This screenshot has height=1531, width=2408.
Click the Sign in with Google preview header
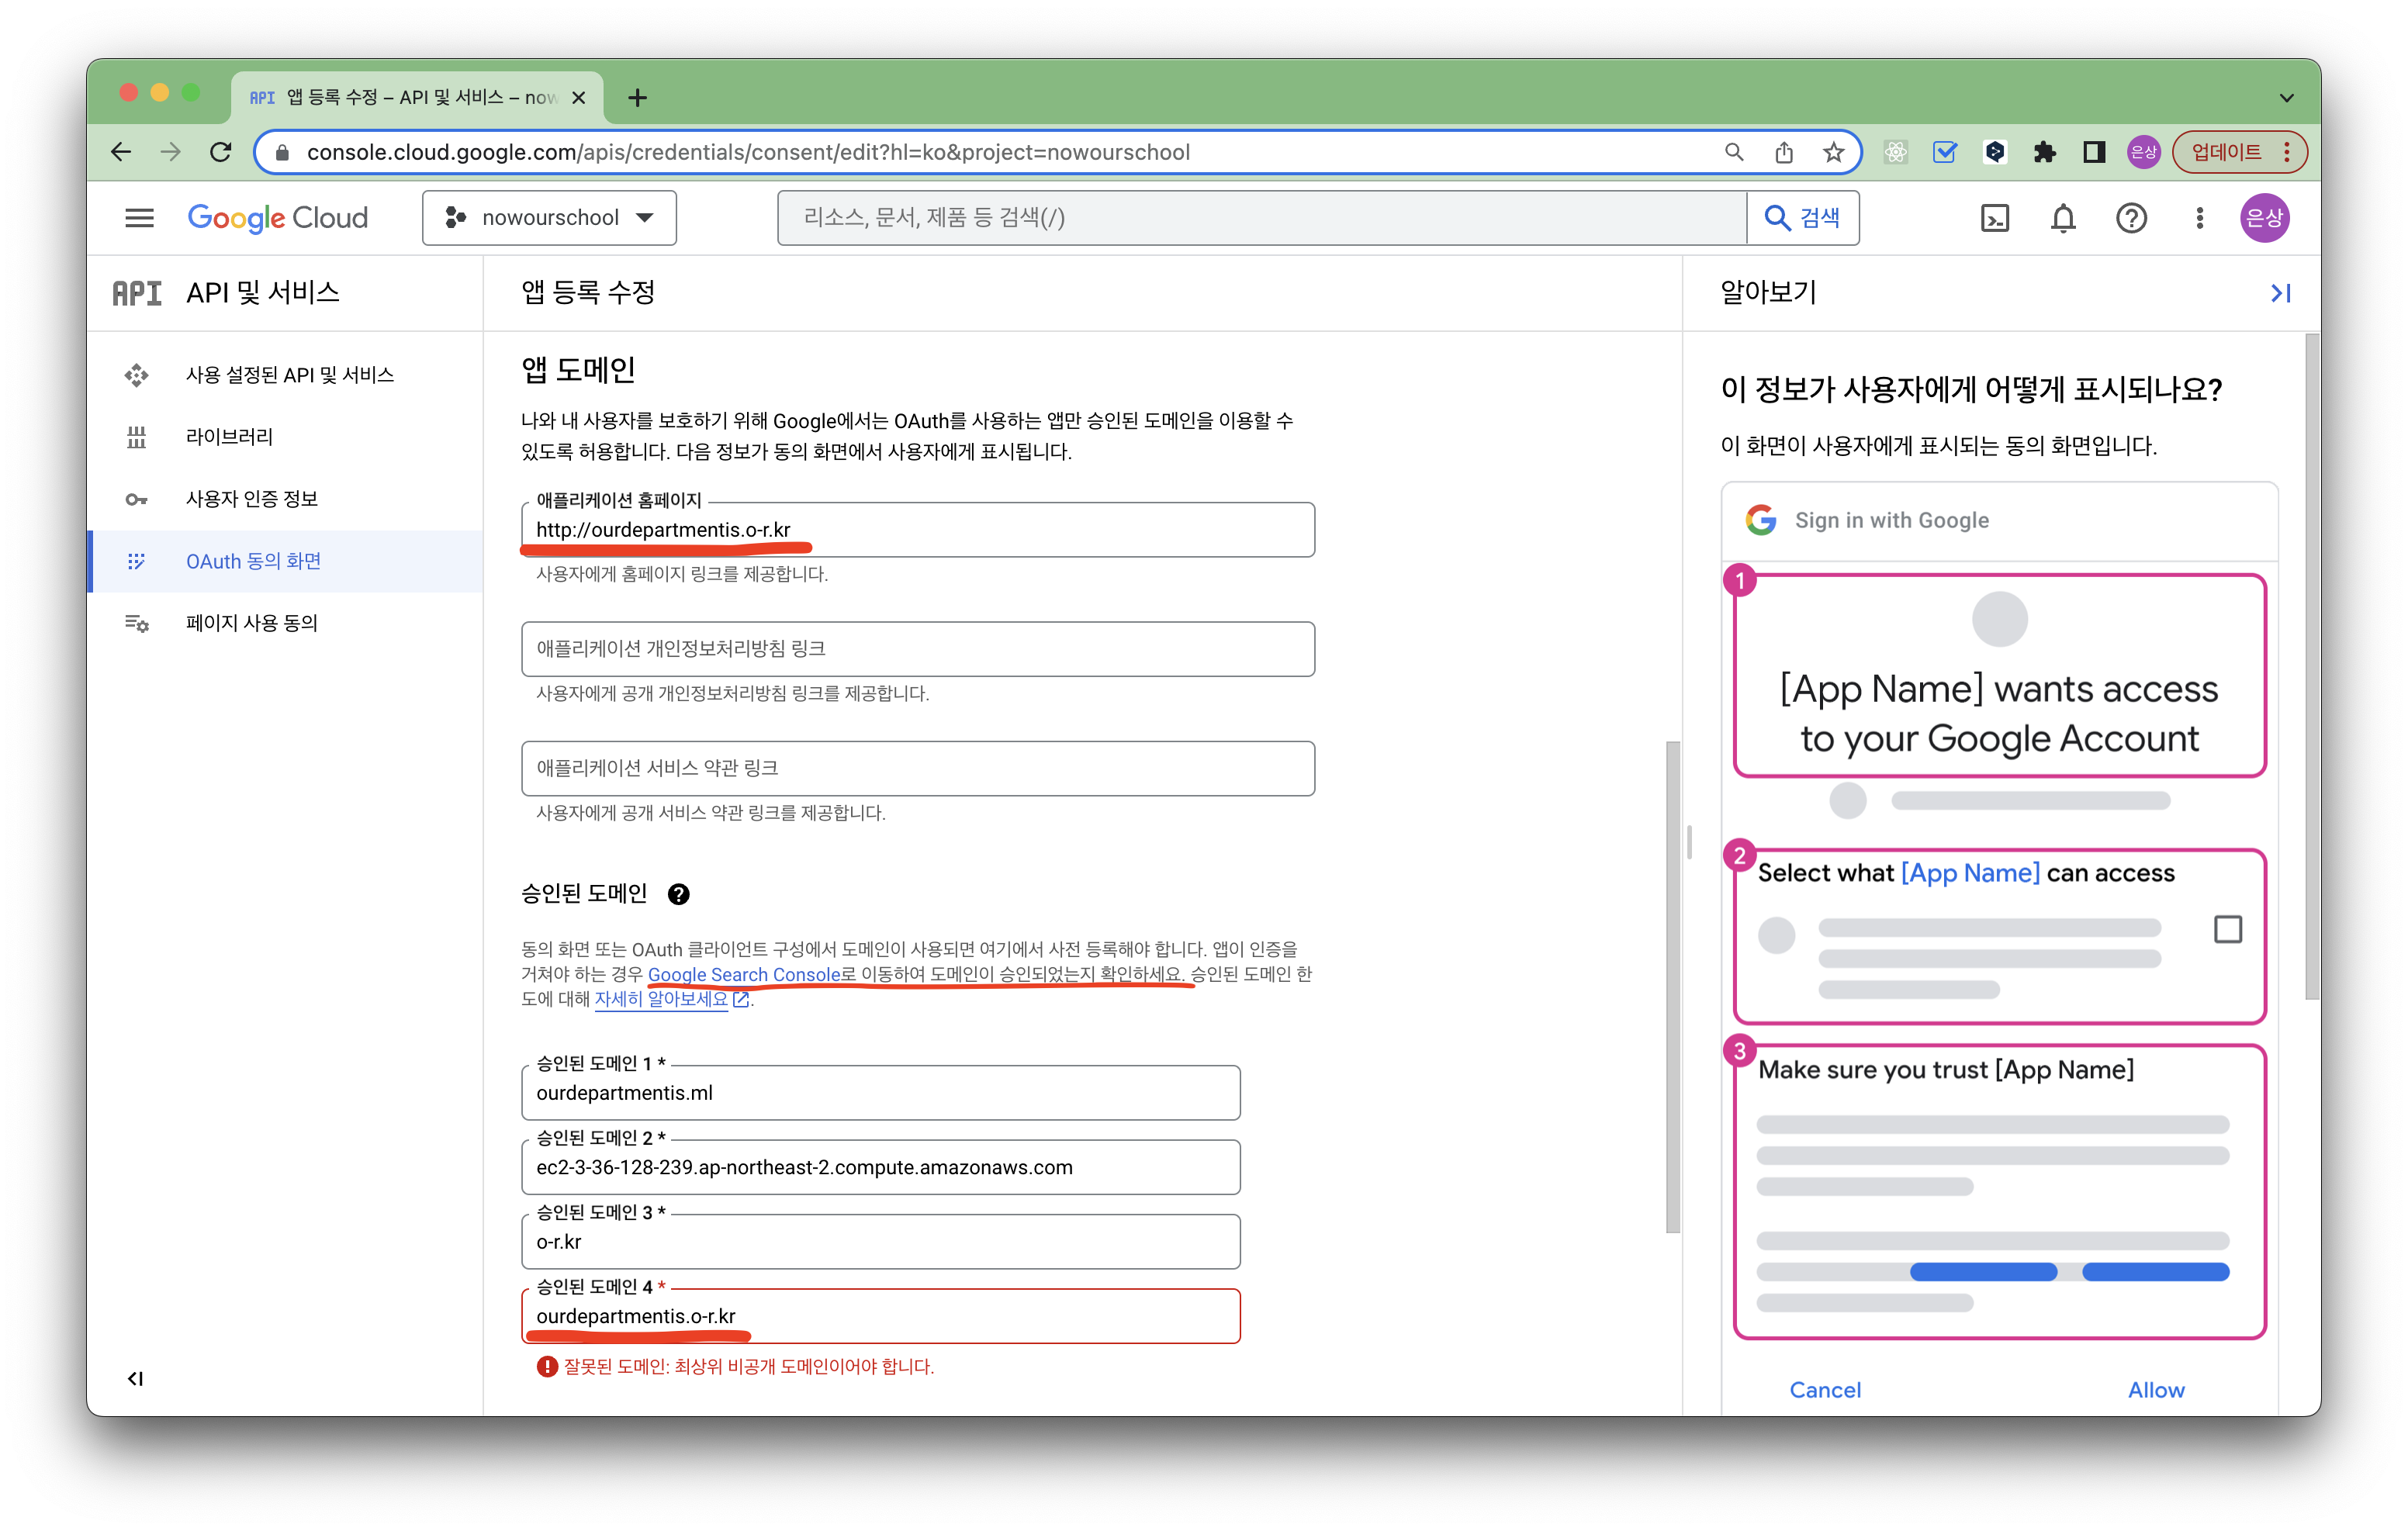[x=1891, y=520]
